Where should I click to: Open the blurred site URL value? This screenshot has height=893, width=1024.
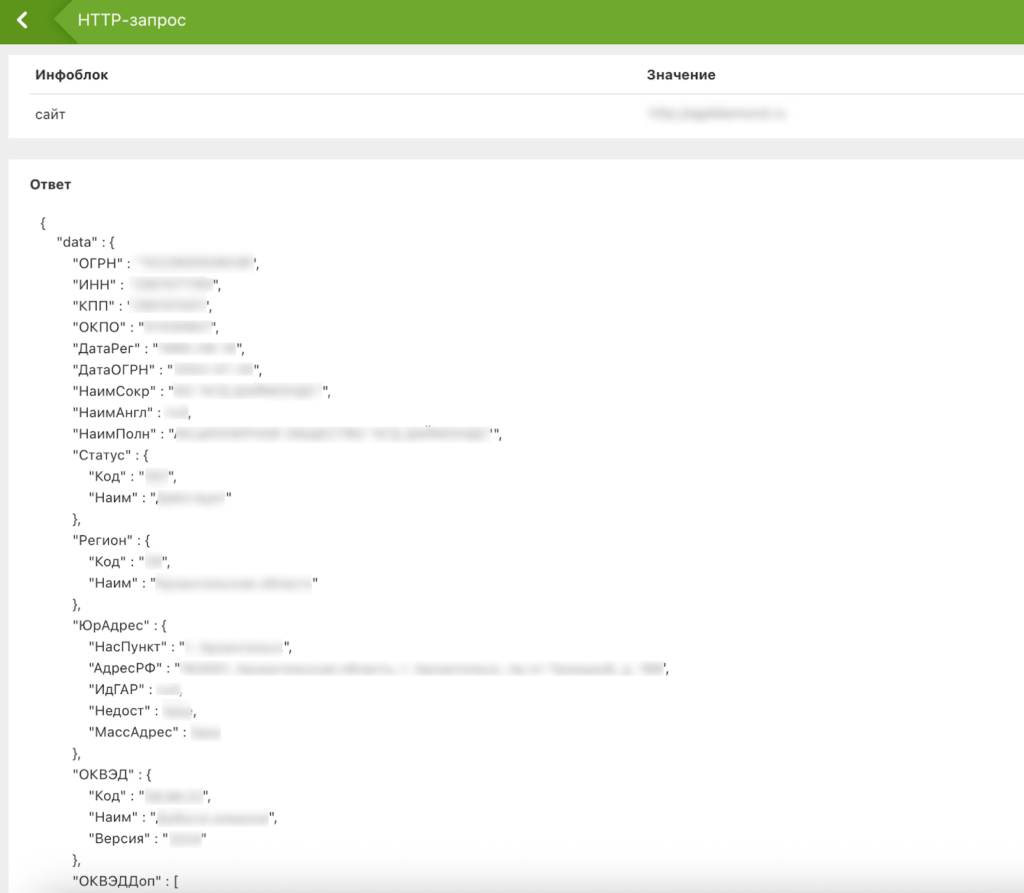717,115
